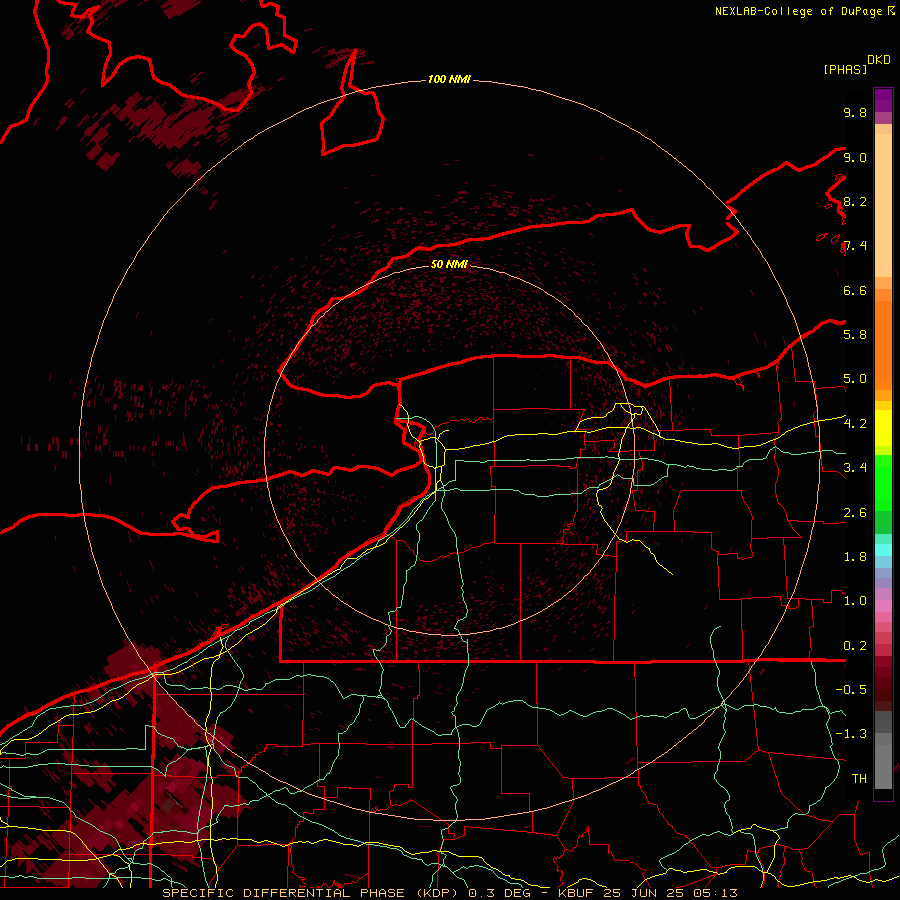Click the 1.0 scale value
The image size is (900, 900).
(x=855, y=600)
